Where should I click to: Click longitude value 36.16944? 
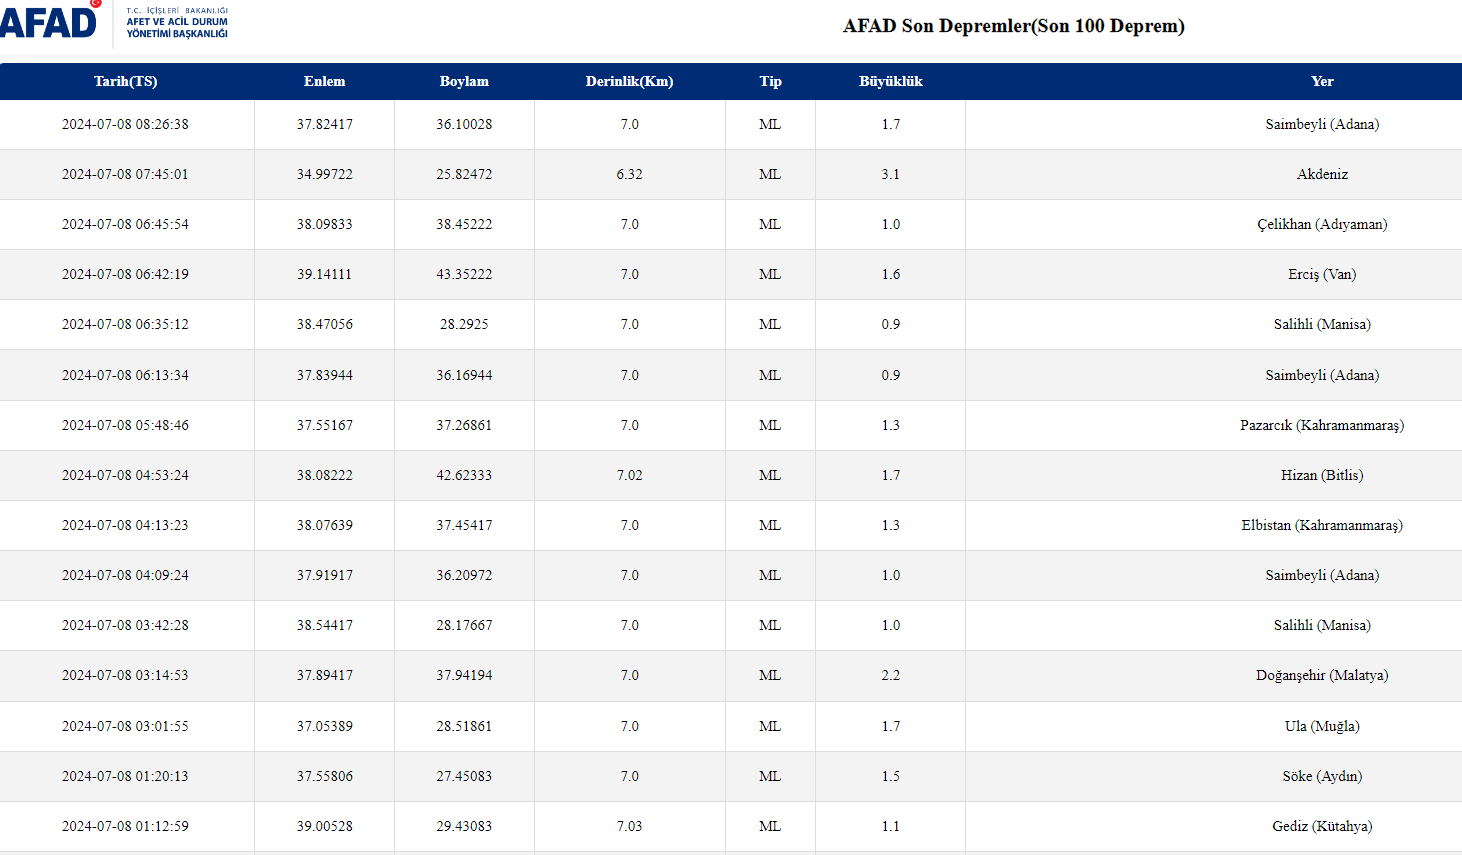point(464,375)
